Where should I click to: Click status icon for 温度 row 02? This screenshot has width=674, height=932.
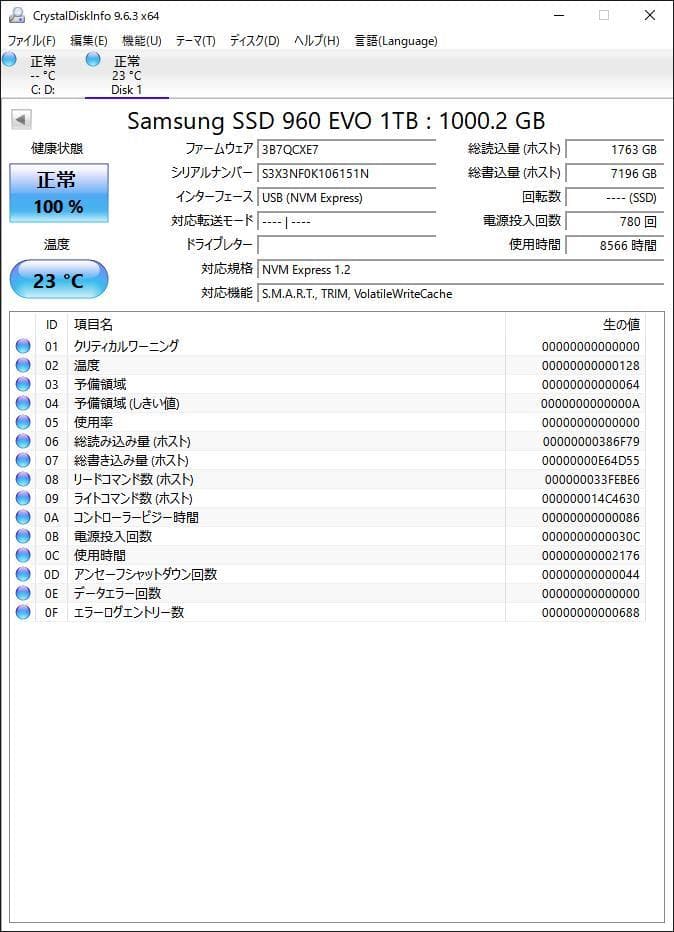(x=23, y=365)
